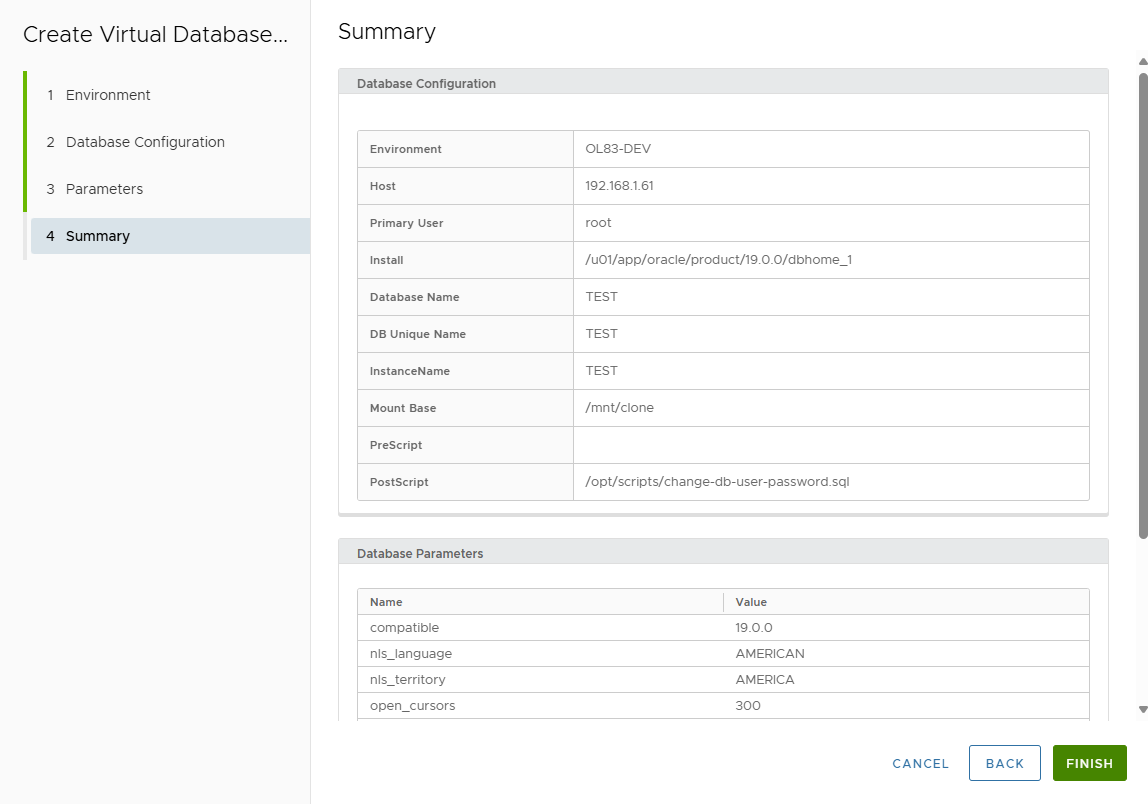Click the scrollbar up arrow
Image resolution: width=1148 pixels, height=804 pixels.
pyautogui.click(x=1143, y=62)
